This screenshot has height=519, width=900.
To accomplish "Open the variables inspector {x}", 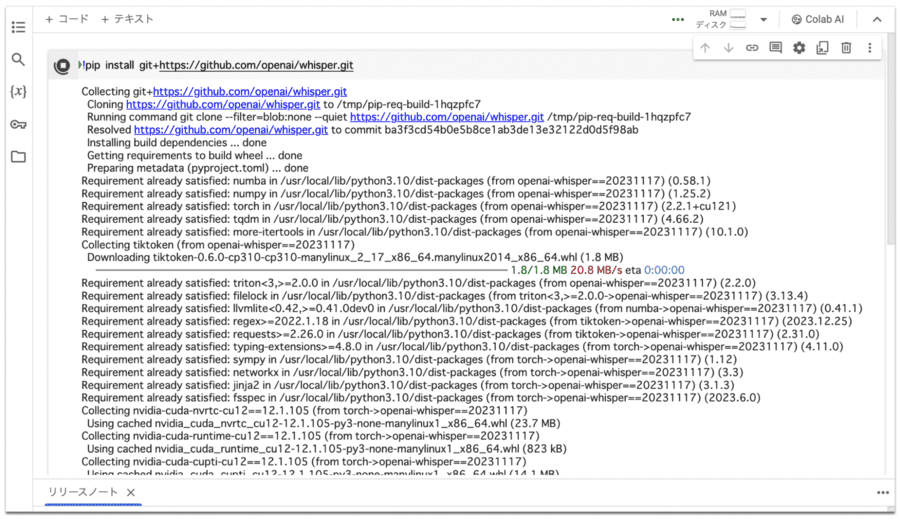I will (x=18, y=91).
